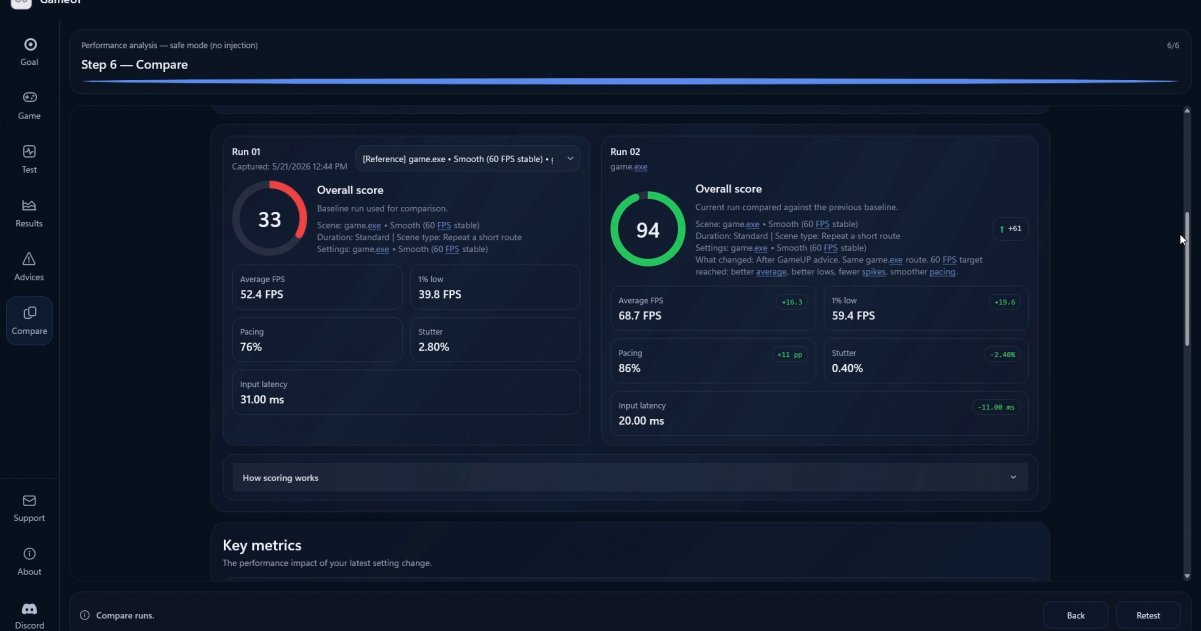
Task: Click the GameUP app logo icon
Action: point(21,3)
